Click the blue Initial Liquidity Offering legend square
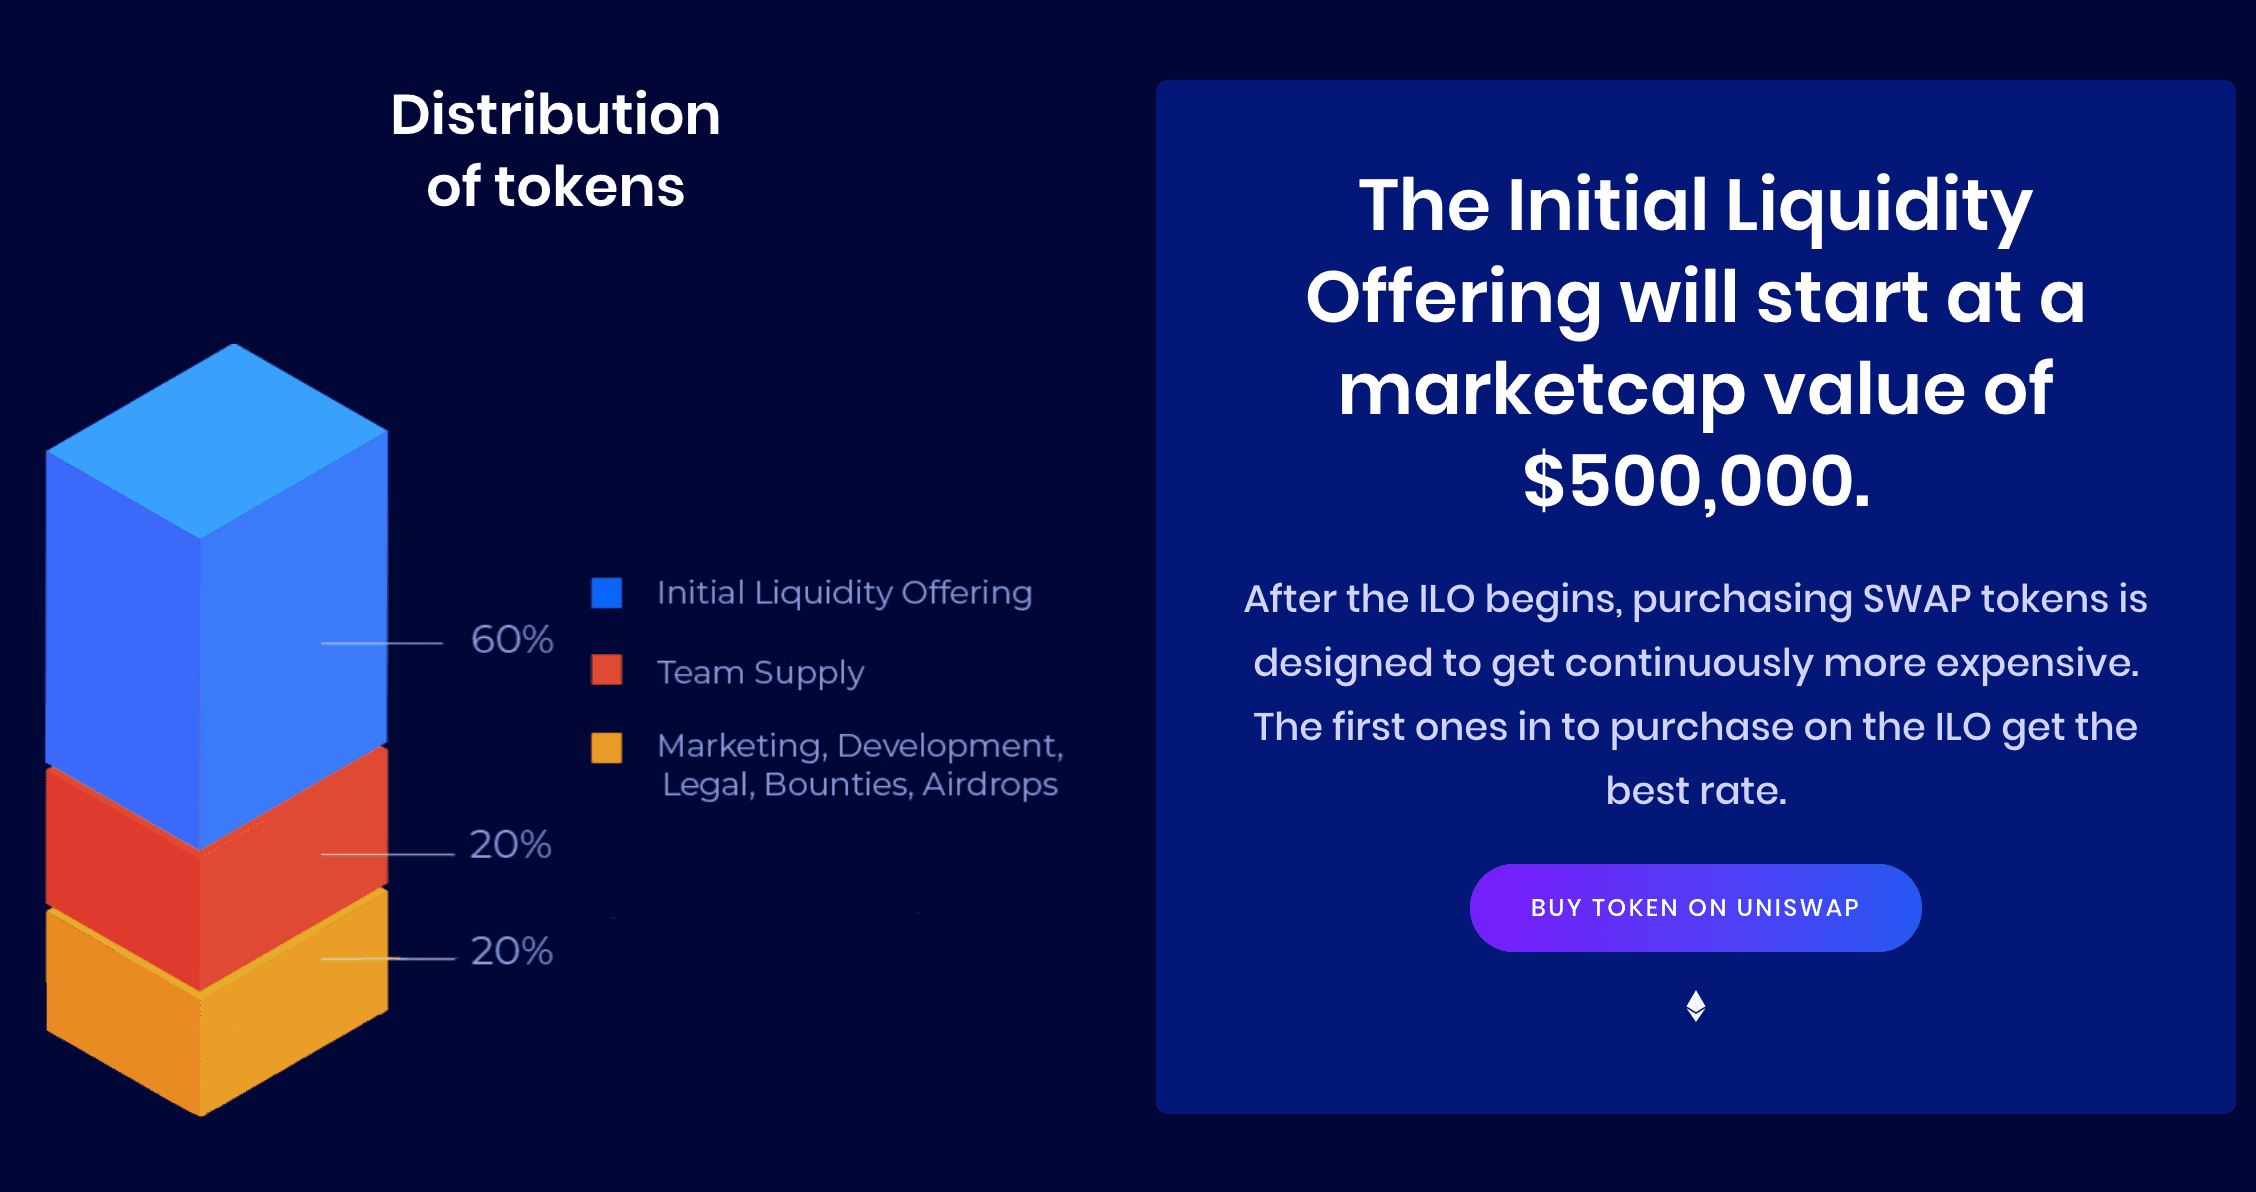The height and width of the screenshot is (1192, 2256). click(x=607, y=591)
